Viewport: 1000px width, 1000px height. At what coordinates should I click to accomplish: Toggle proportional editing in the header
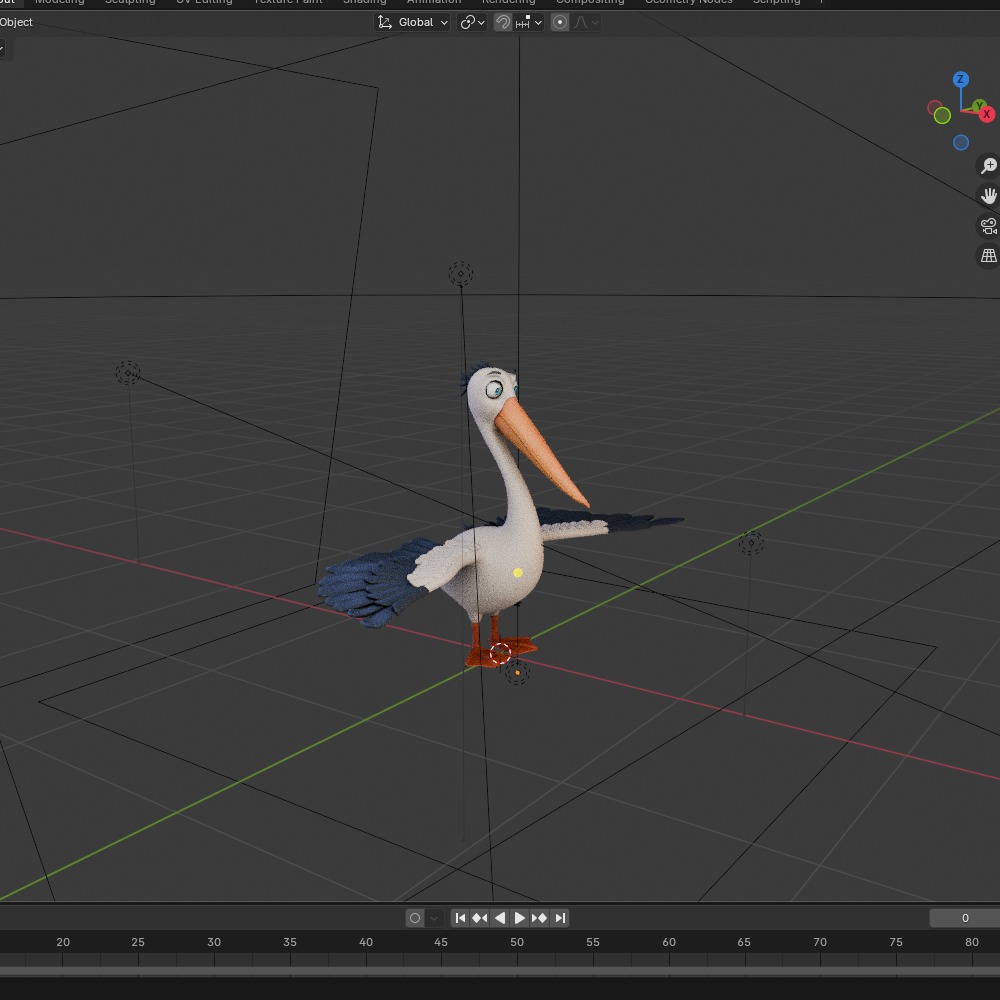[x=559, y=22]
